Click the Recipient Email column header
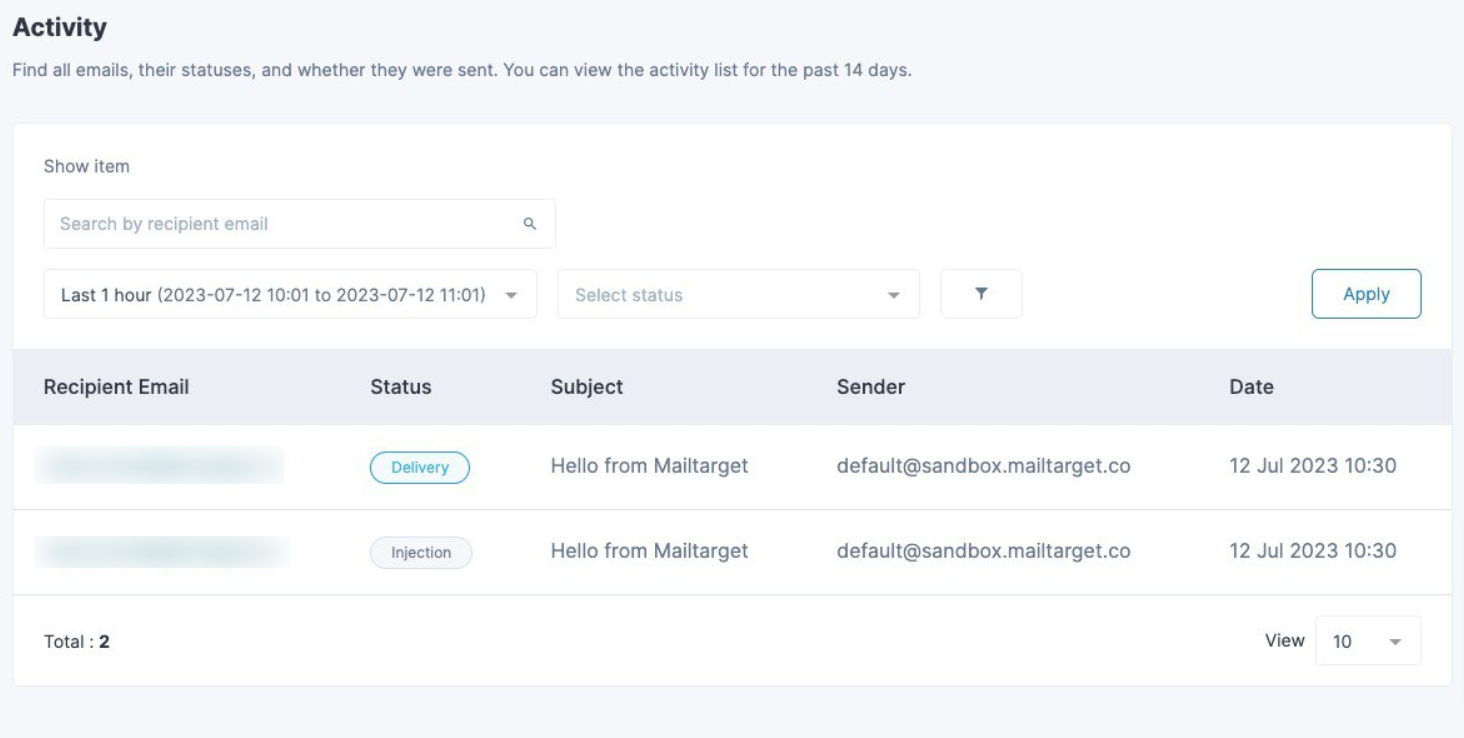1464x738 pixels. 116,387
